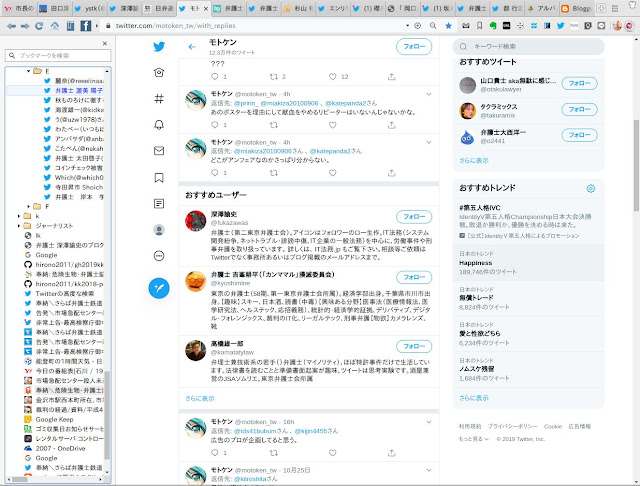Compose a new tweet with blue button
Image resolution: width=640 pixels, height=486 pixels.
coord(159,288)
